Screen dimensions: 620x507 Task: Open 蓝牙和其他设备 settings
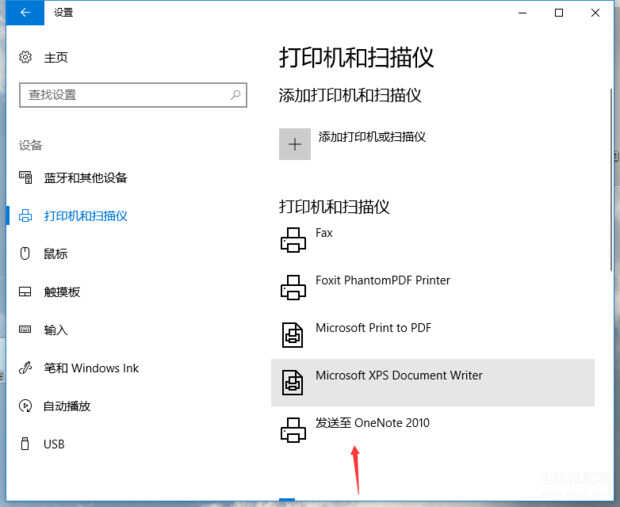pos(85,178)
